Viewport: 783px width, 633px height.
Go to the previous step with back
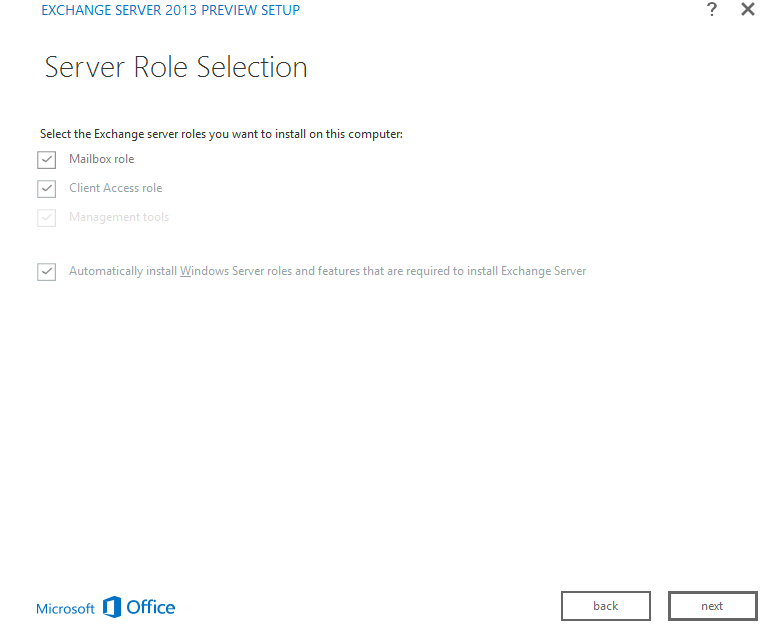coord(605,606)
